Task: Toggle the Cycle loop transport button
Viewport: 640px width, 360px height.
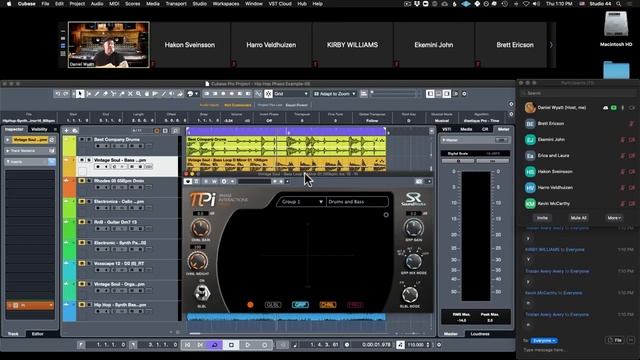Action: point(215,345)
